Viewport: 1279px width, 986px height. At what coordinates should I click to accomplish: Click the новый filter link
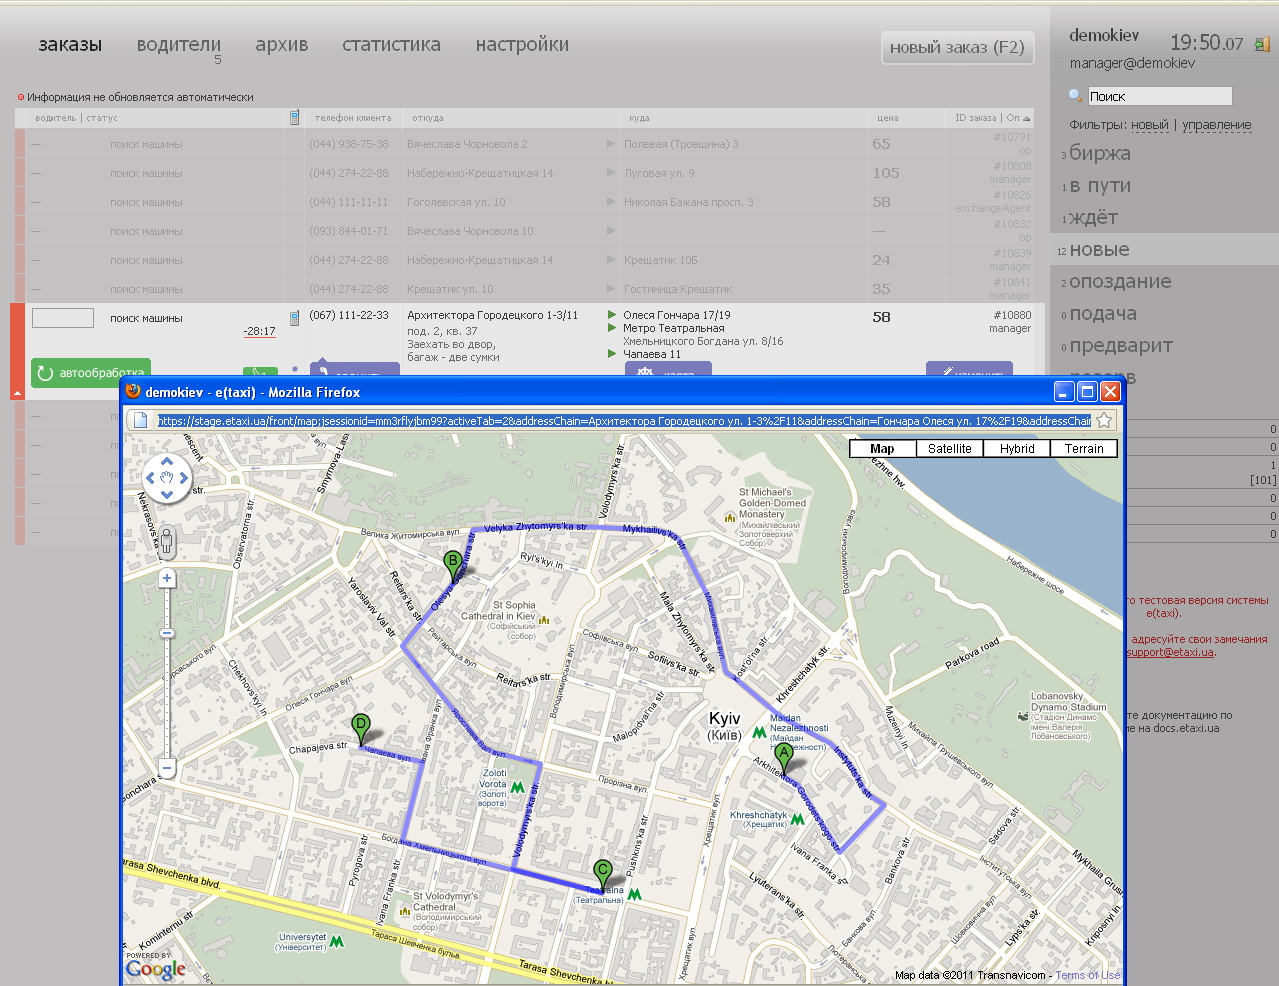[x=1150, y=125]
